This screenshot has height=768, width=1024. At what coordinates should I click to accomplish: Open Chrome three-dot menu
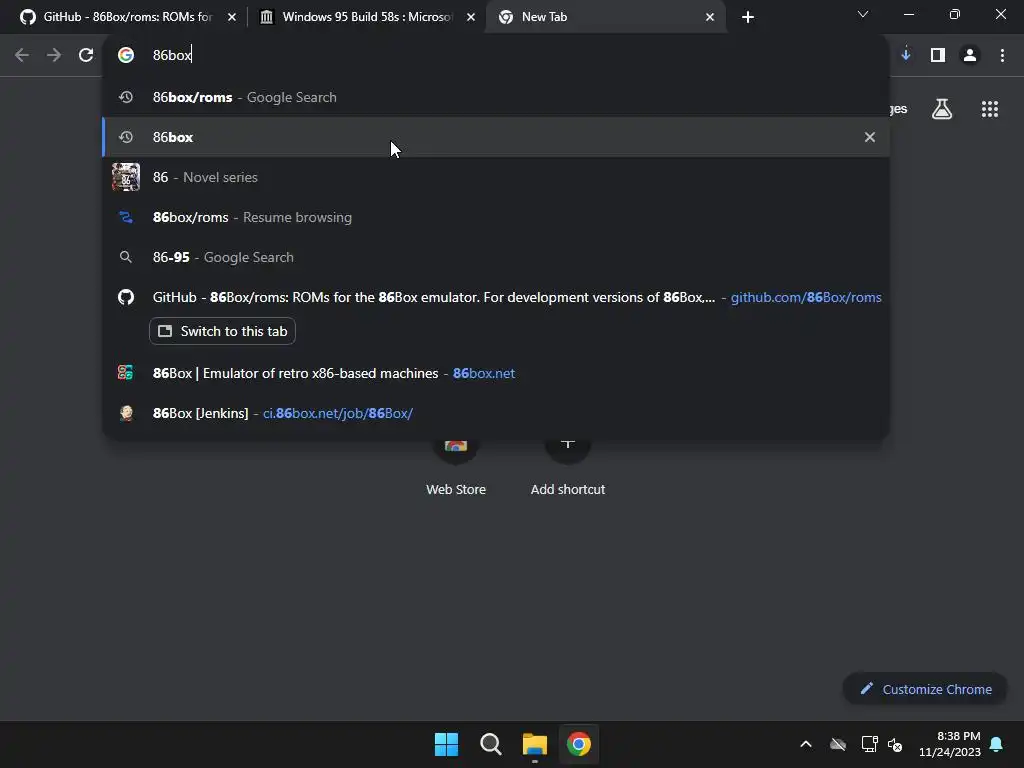(x=1002, y=56)
